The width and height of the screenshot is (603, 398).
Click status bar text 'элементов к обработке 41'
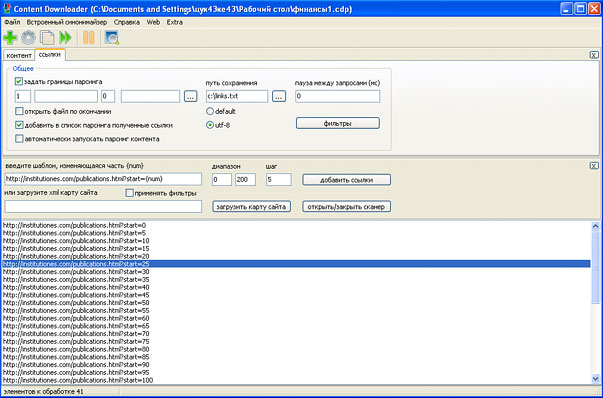[43, 391]
